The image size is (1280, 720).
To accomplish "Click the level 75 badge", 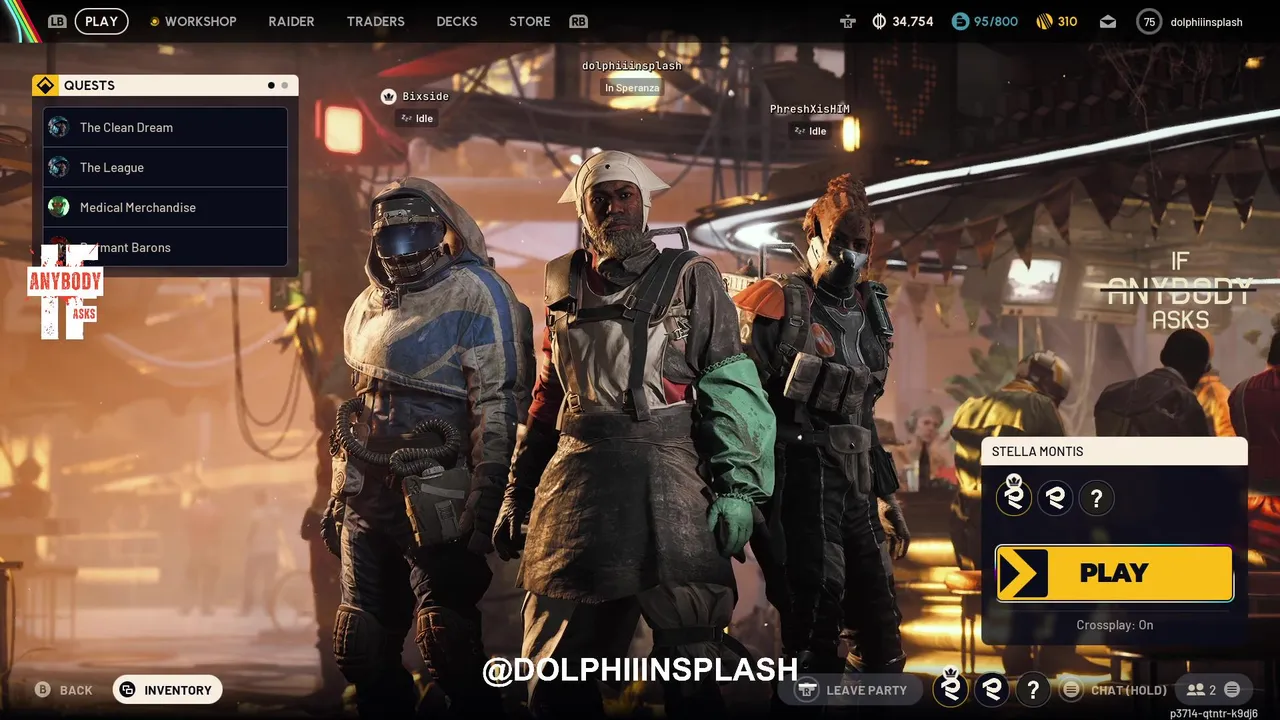I will coord(1149,21).
